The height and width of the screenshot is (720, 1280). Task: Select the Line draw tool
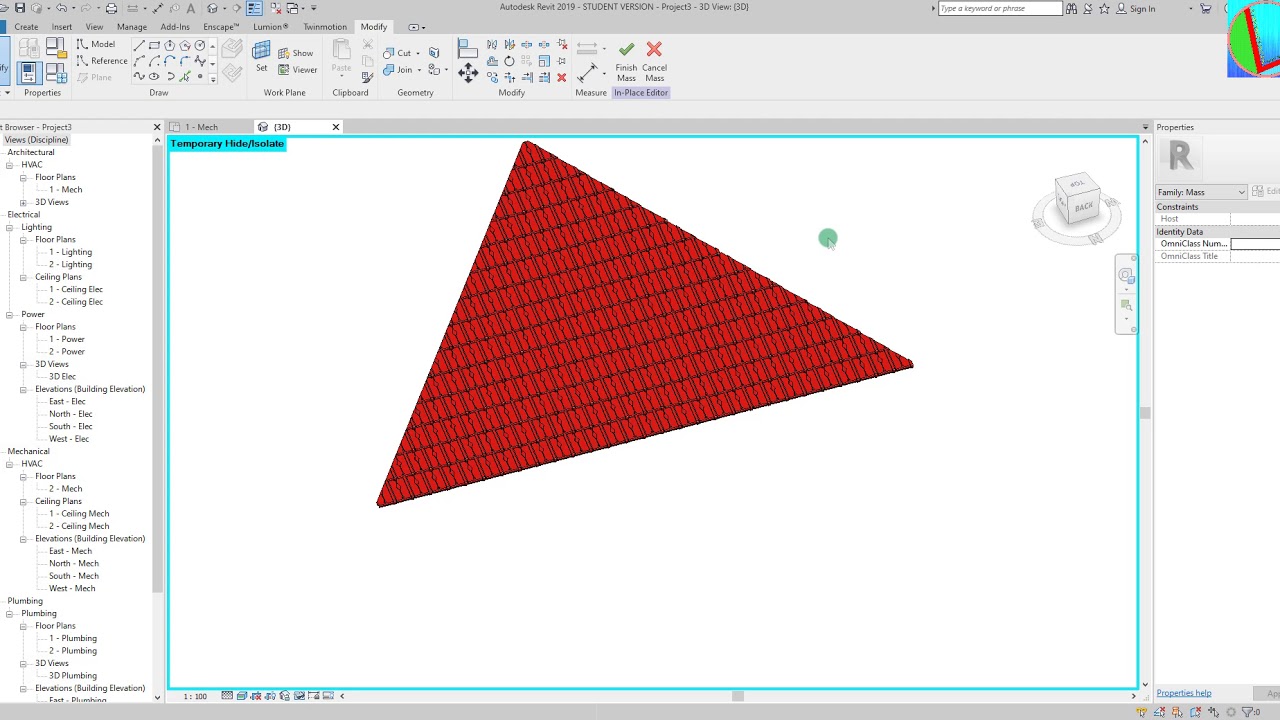coord(139,45)
